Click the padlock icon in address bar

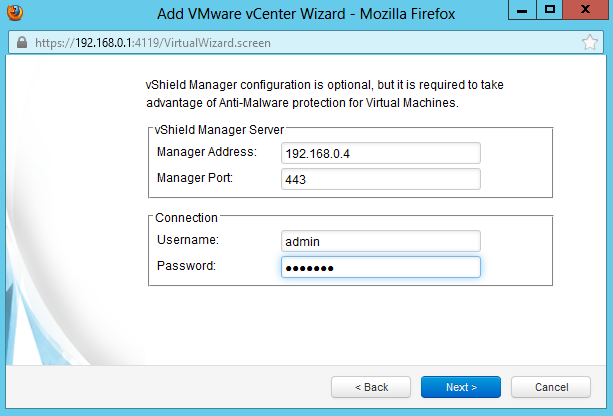(x=21, y=44)
